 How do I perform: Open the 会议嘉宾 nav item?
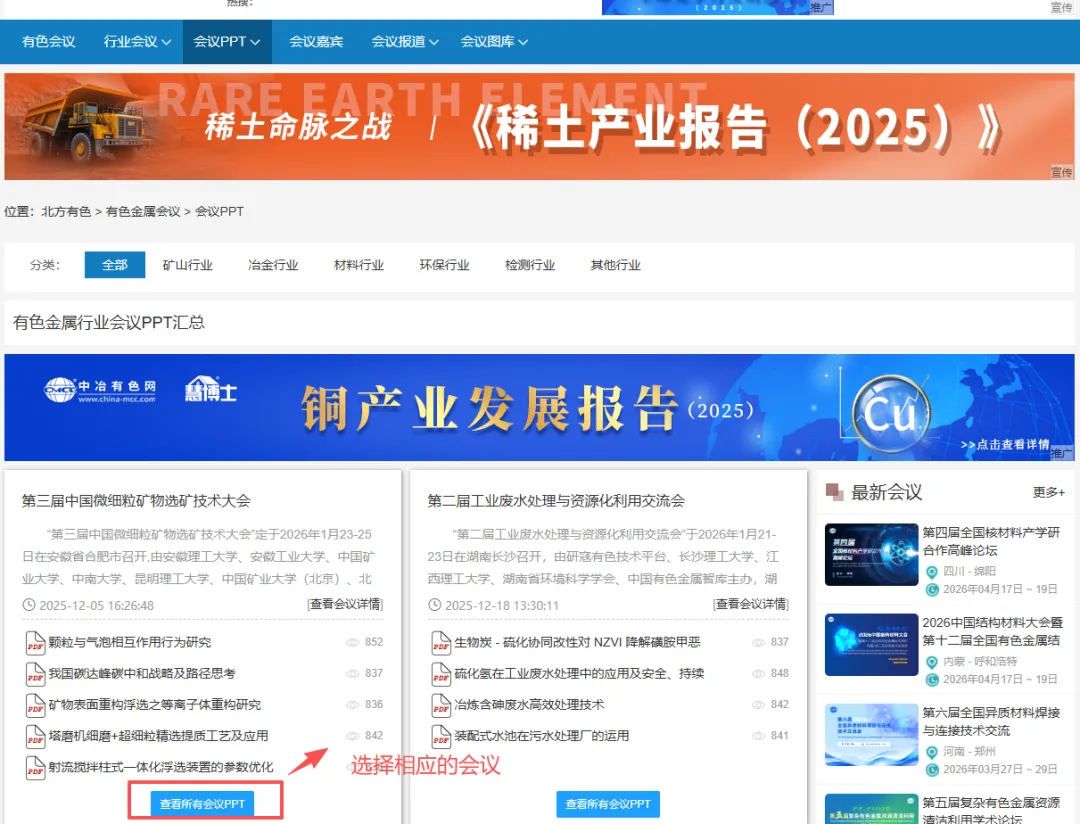[x=316, y=41]
